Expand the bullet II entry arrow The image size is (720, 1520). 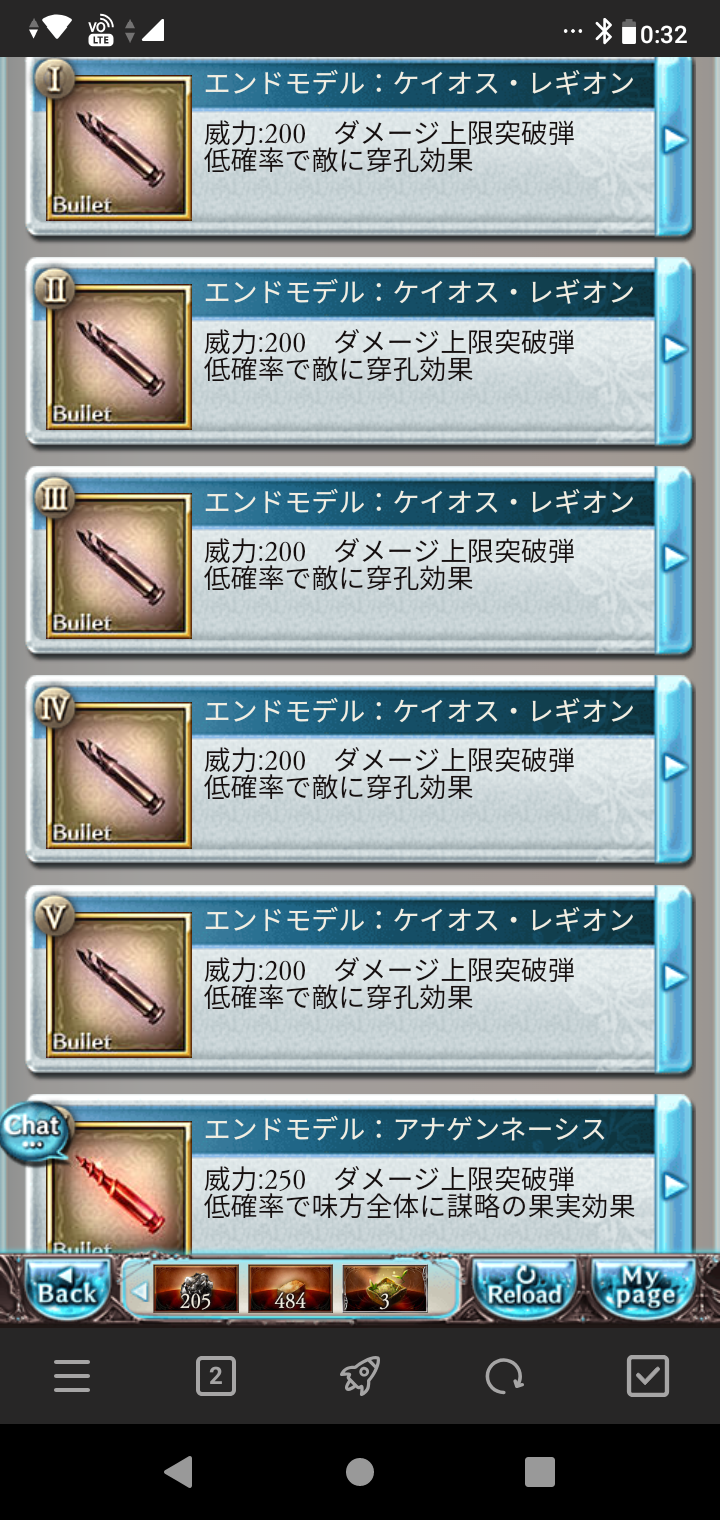pos(675,349)
